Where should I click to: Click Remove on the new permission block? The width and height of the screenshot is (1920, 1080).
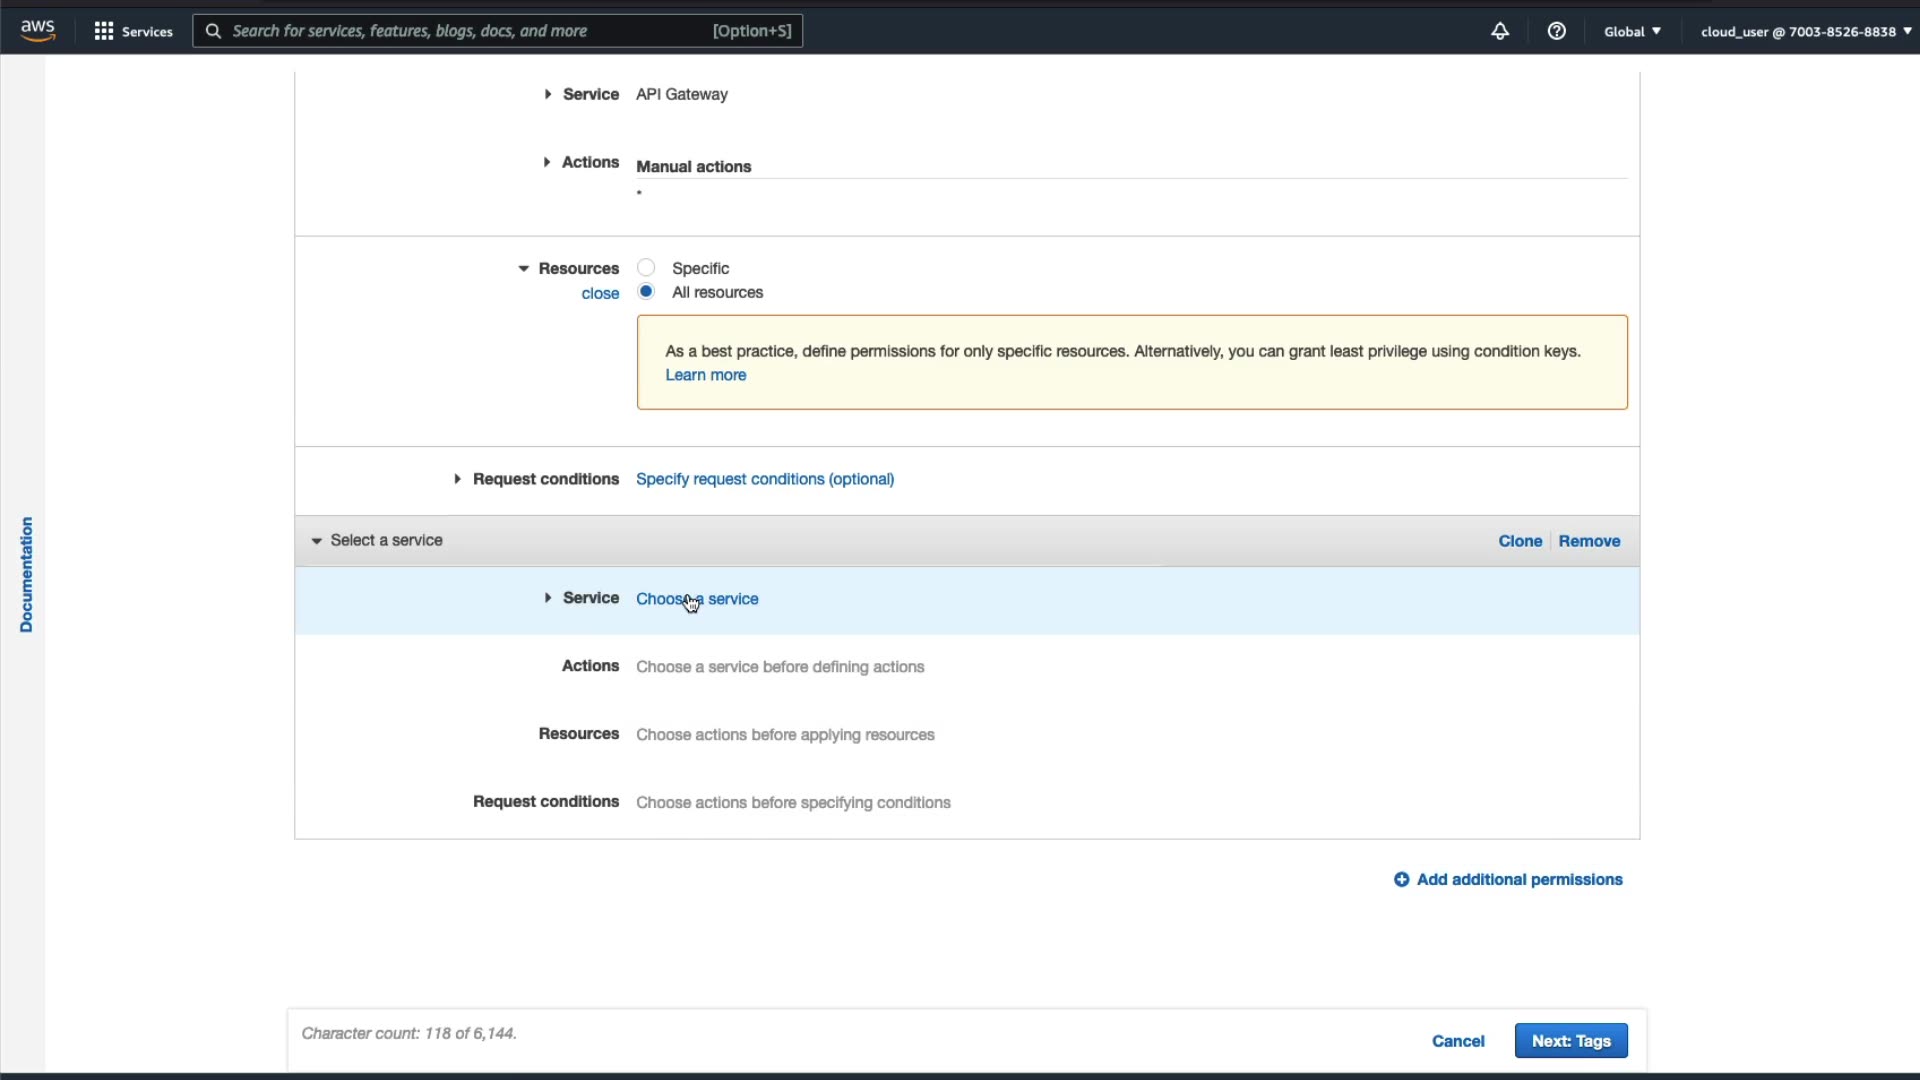(1588, 541)
